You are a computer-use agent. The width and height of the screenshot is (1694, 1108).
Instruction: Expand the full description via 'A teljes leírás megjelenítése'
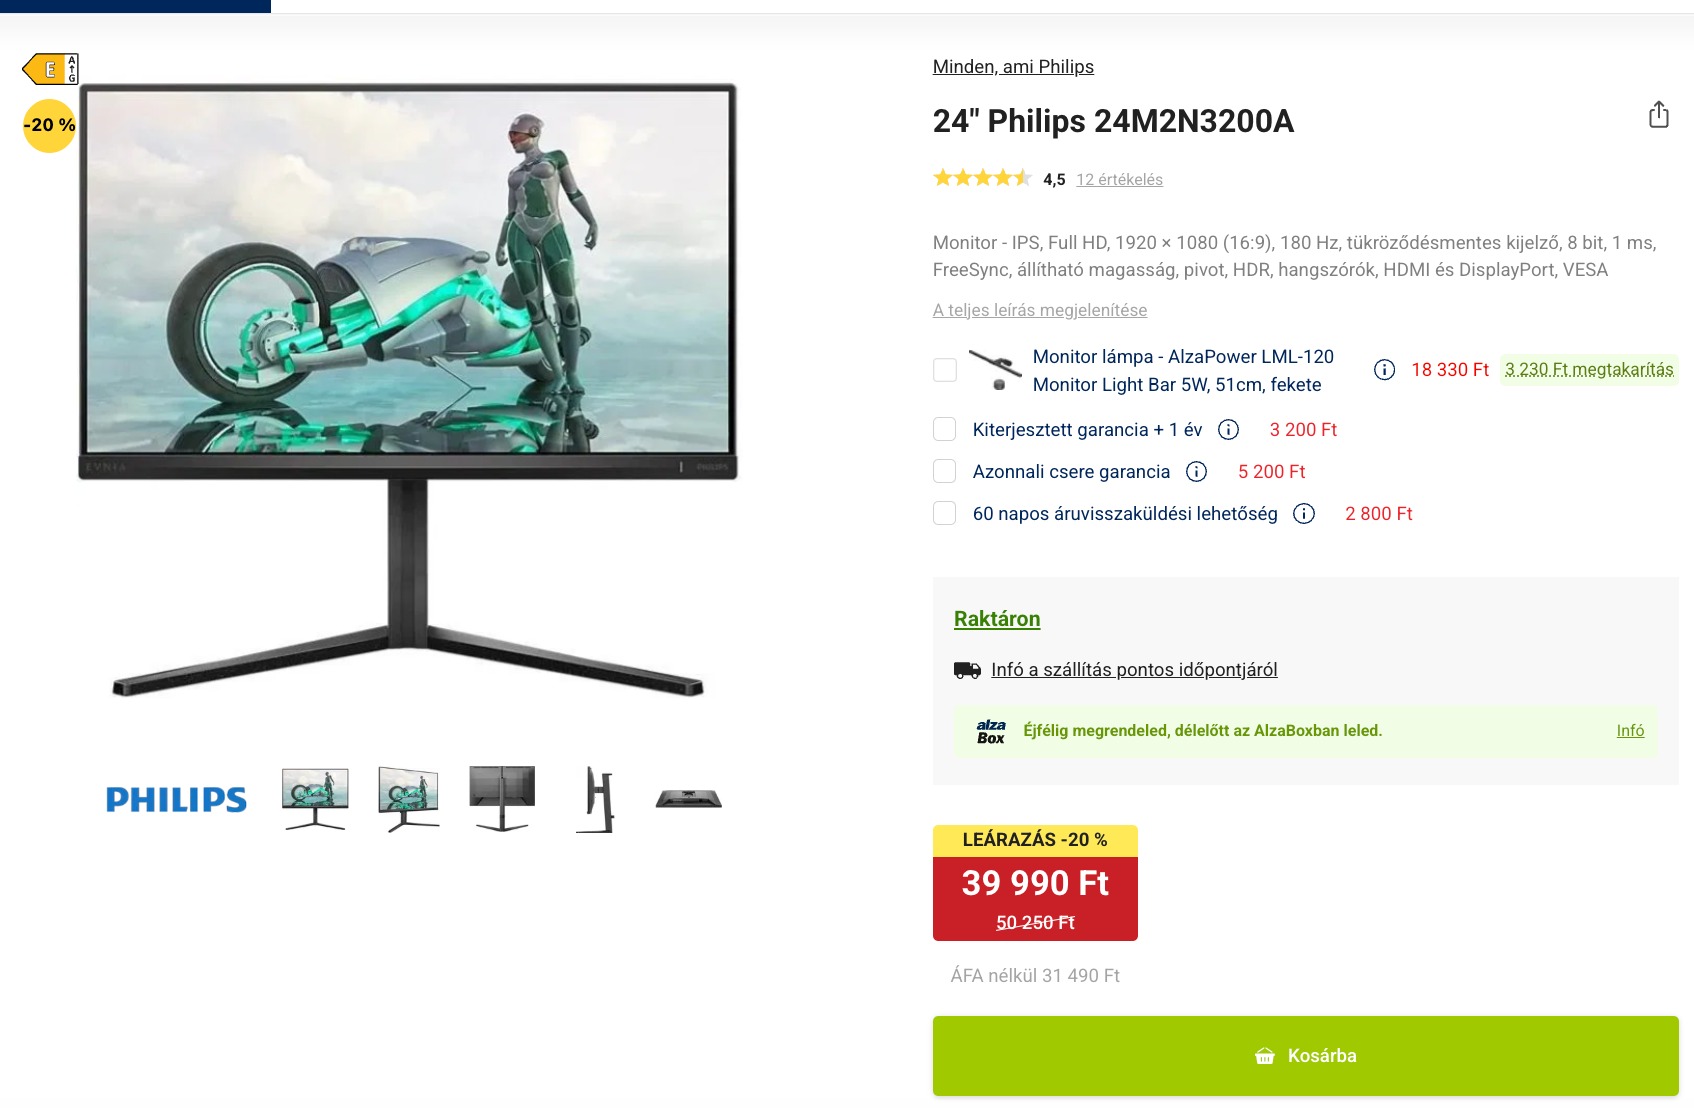tap(1040, 310)
